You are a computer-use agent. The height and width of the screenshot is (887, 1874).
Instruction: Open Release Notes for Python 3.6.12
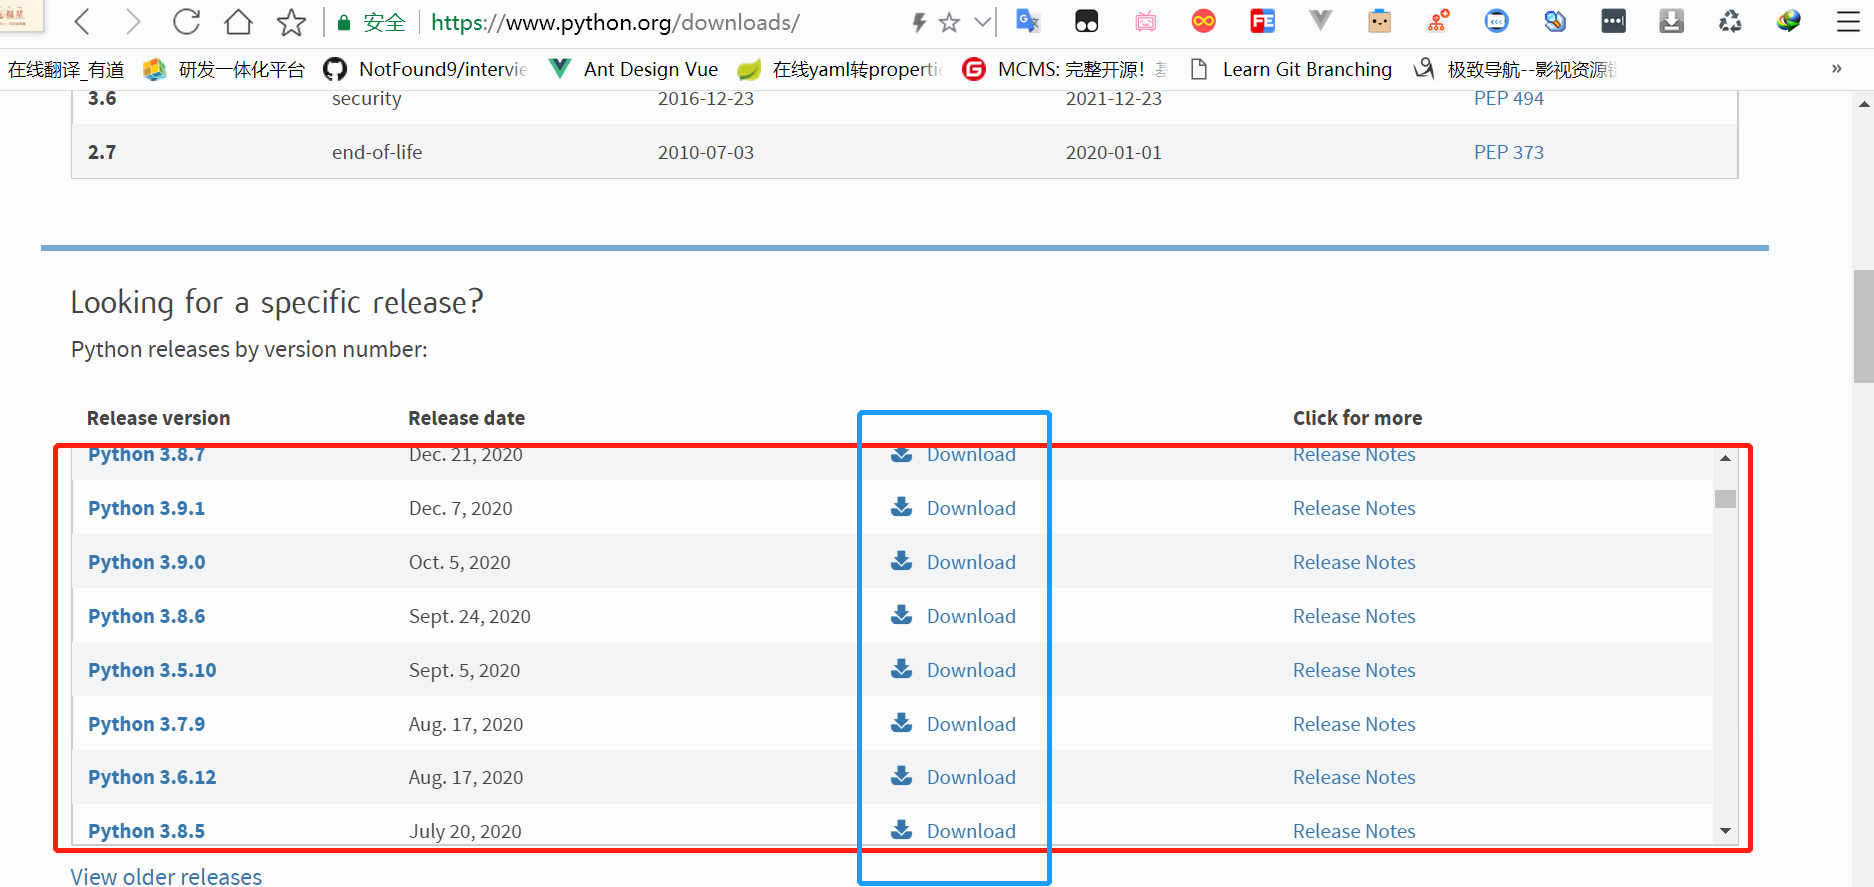pos(1354,777)
